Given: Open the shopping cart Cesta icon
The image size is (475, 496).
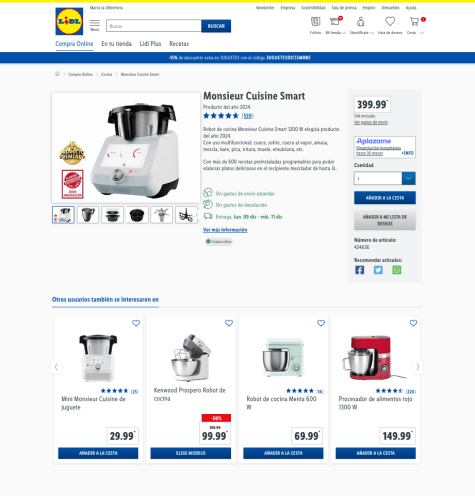Looking at the screenshot, I should click(414, 22).
